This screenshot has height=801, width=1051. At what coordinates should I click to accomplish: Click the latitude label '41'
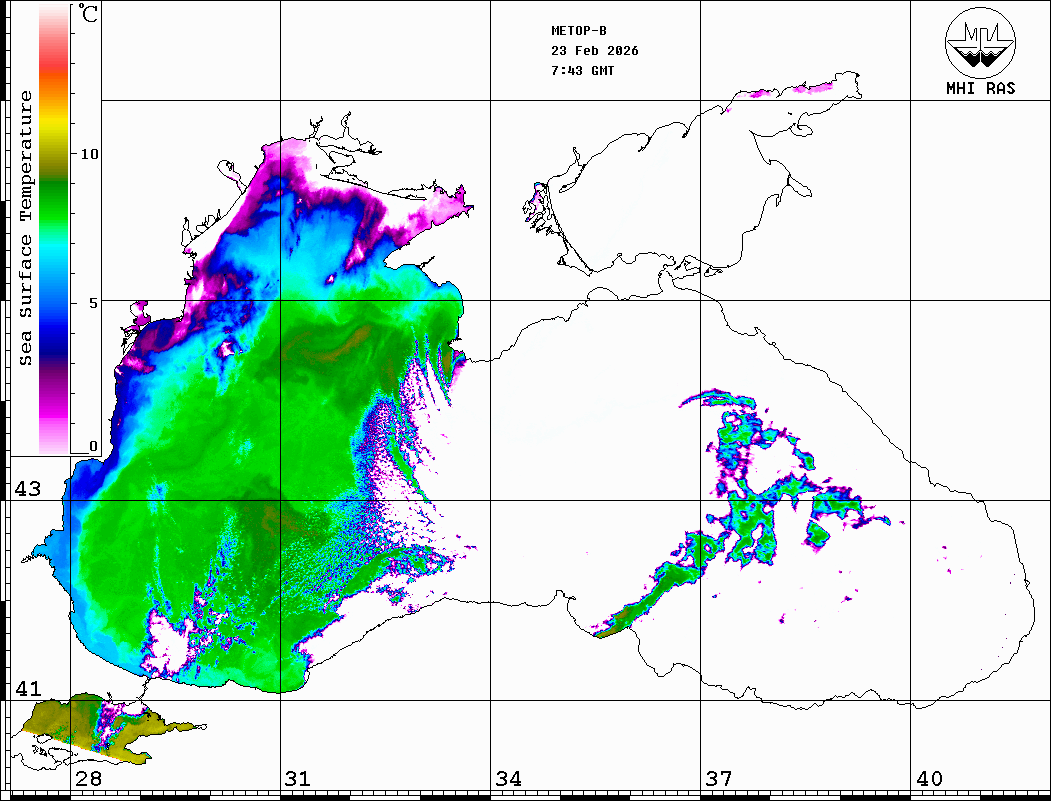(28, 689)
